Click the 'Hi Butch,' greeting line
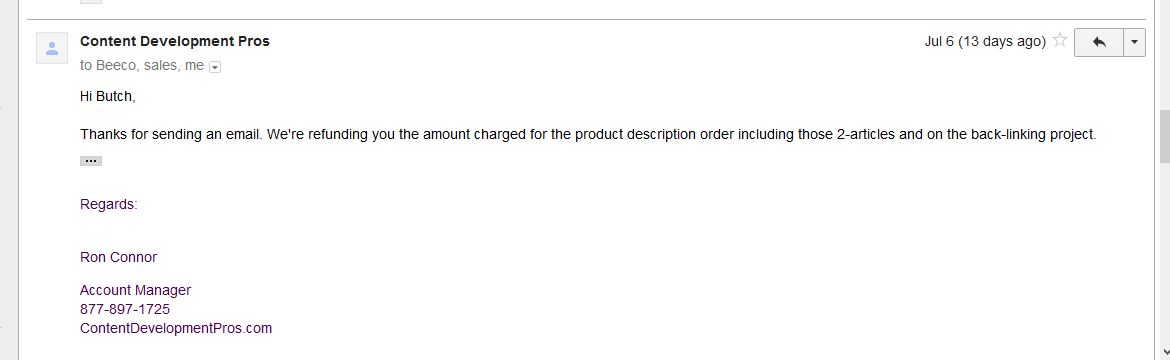The height and width of the screenshot is (360, 1170). pos(108,96)
